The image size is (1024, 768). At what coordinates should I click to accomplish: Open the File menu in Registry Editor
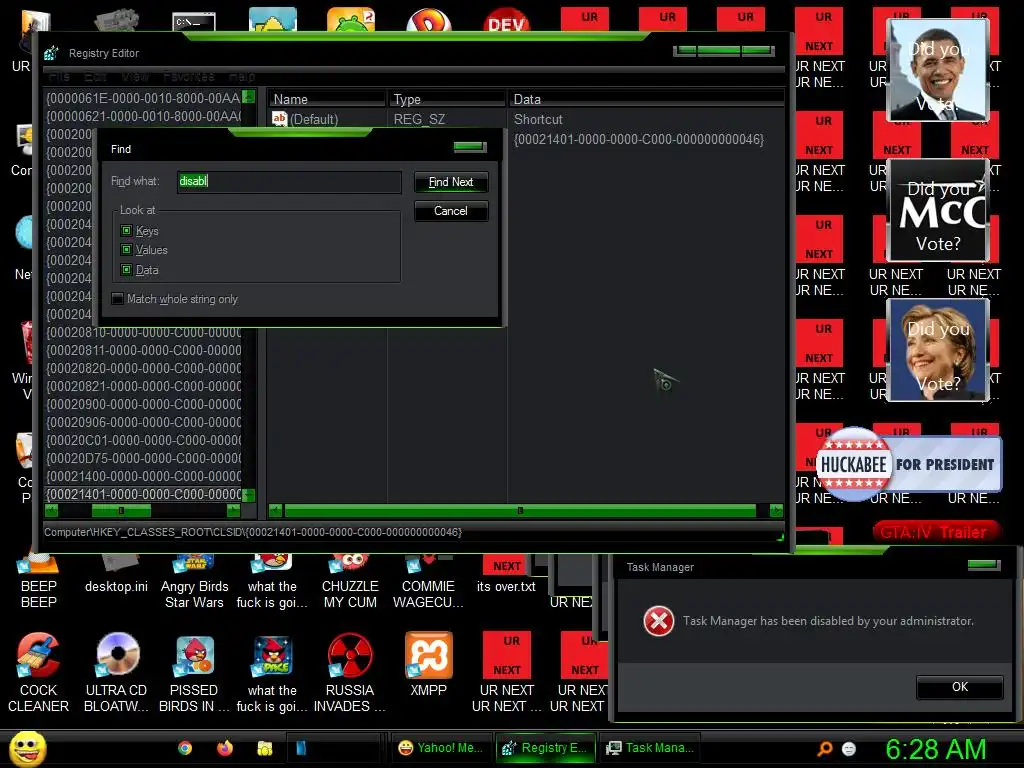pyautogui.click(x=59, y=76)
